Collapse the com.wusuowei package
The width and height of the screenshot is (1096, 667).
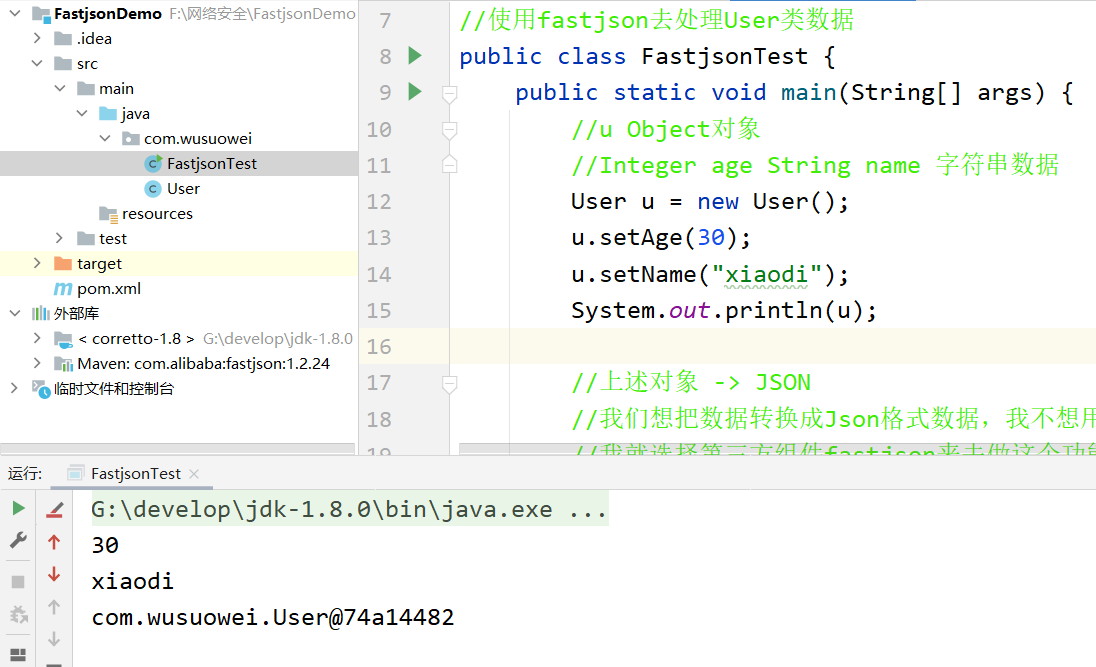pyautogui.click(x=105, y=138)
